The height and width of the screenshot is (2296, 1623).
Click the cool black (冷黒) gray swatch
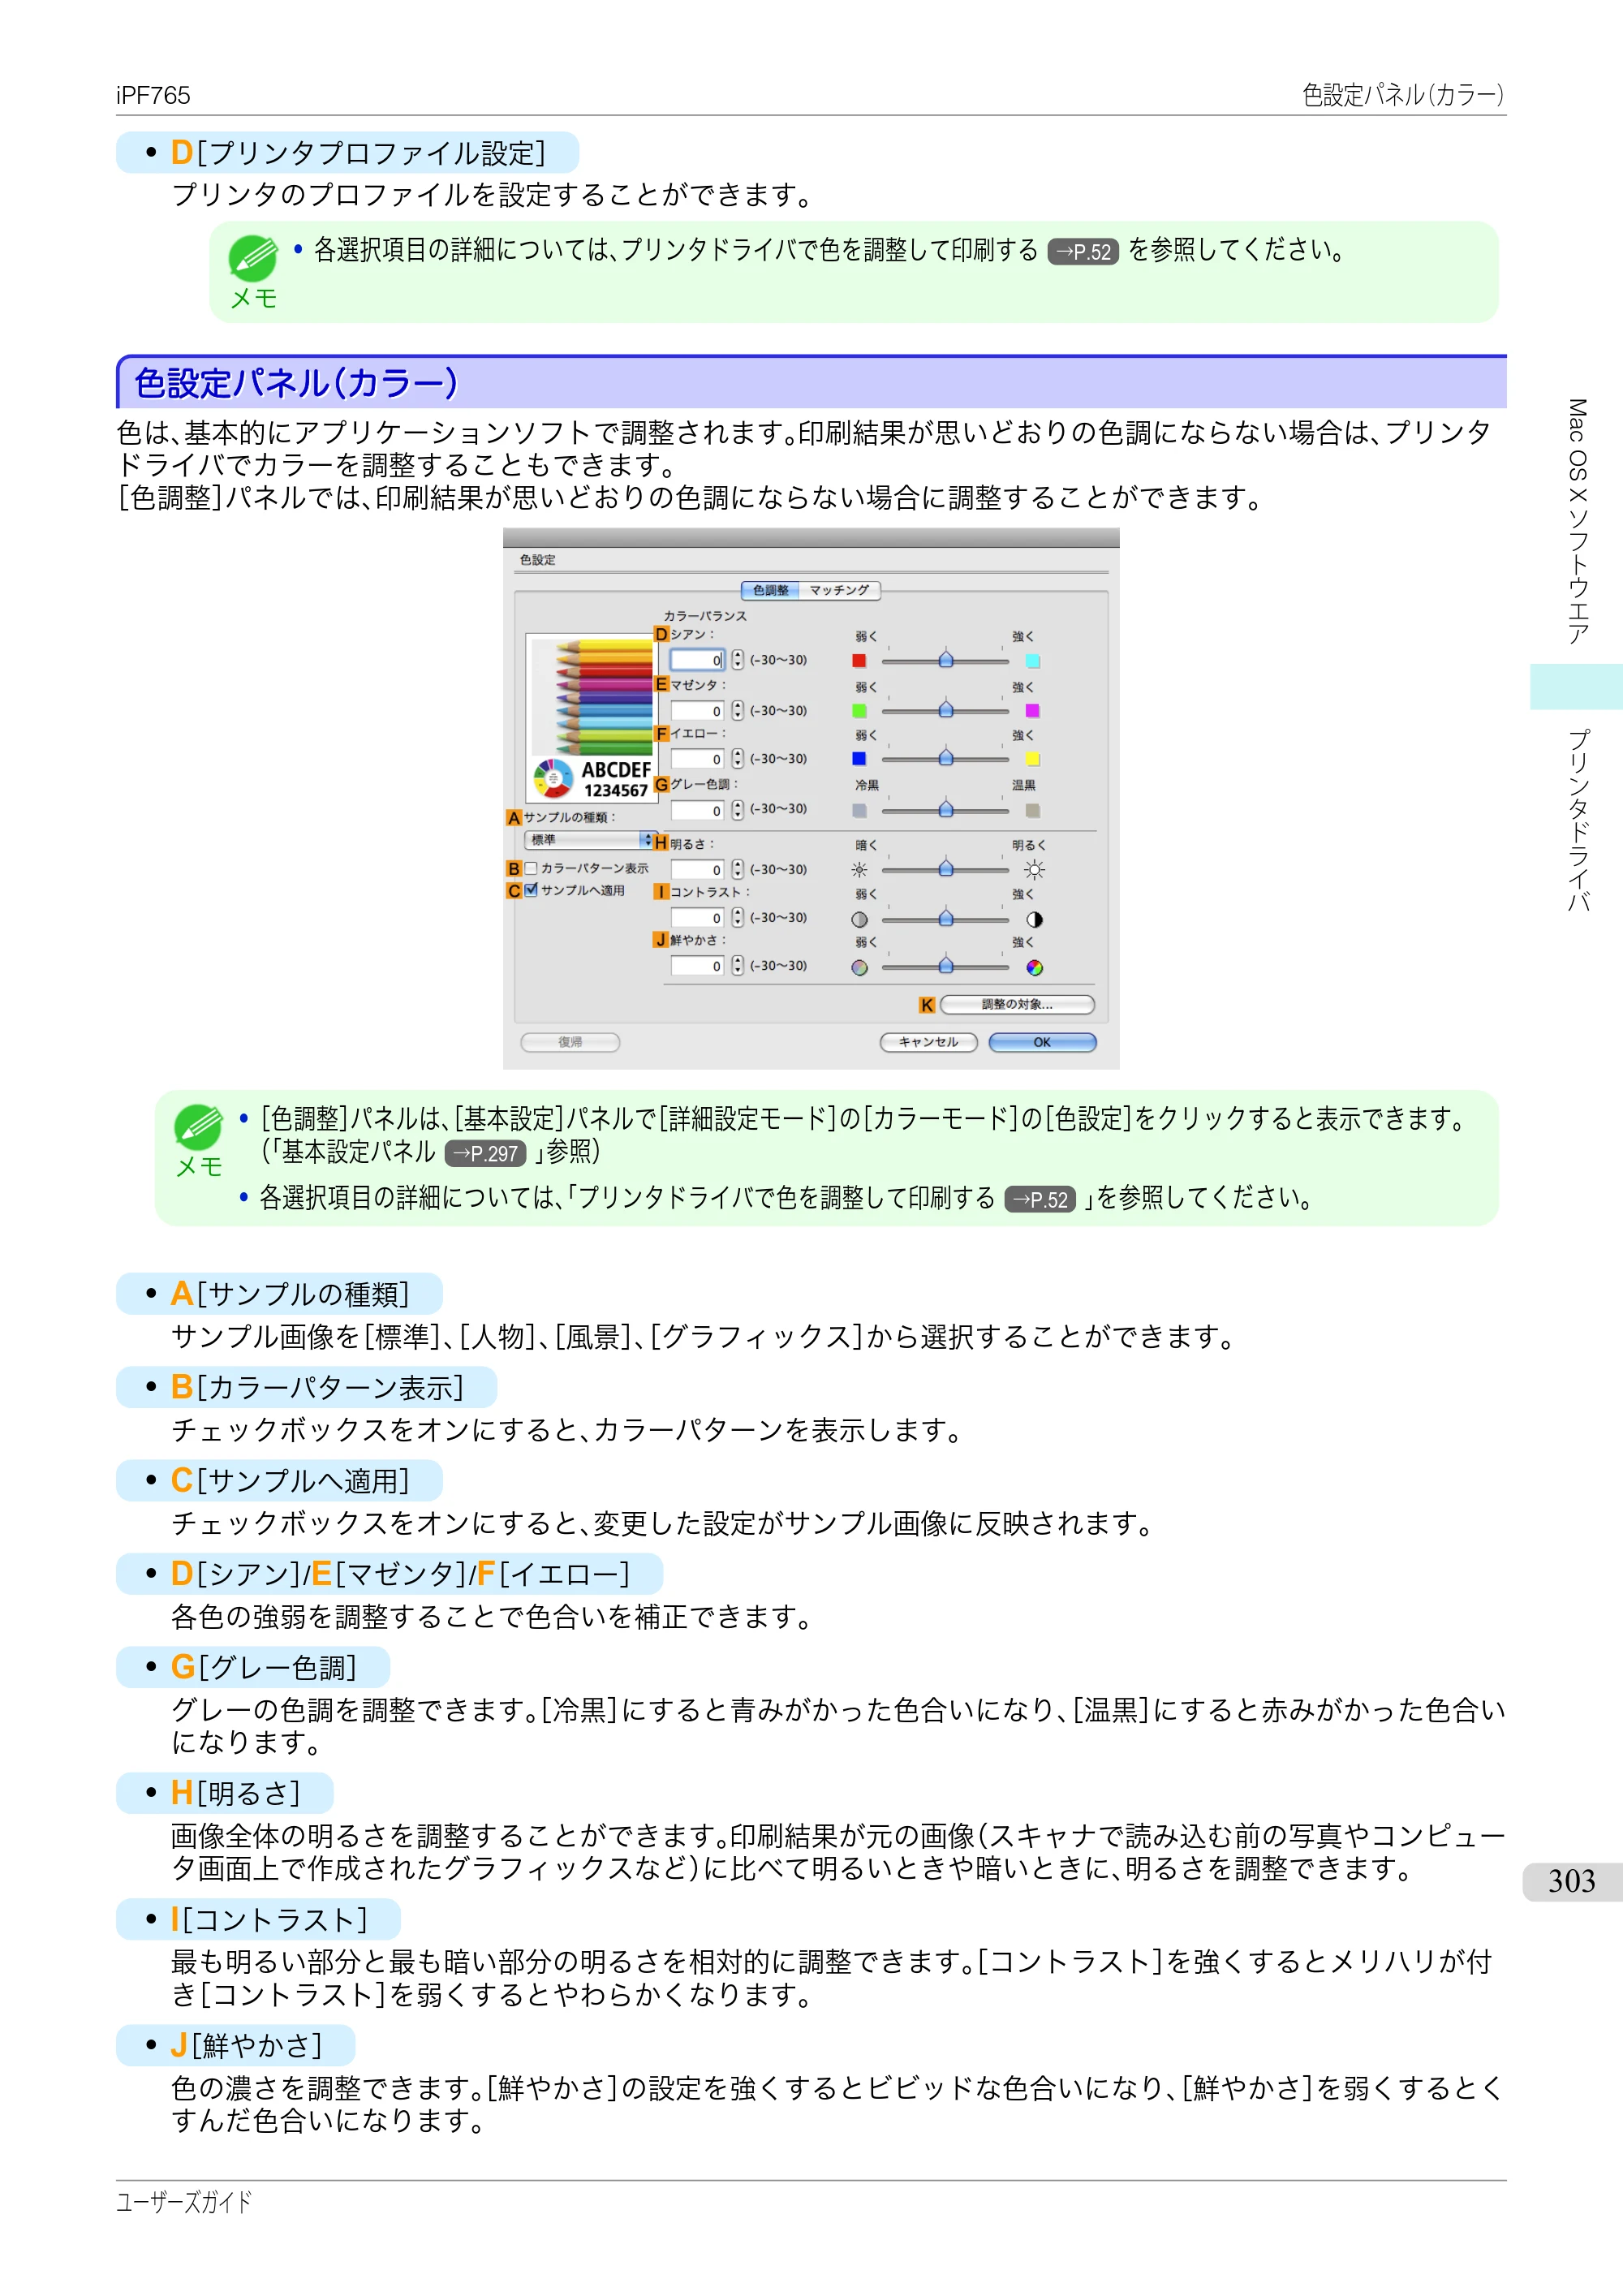(x=858, y=810)
